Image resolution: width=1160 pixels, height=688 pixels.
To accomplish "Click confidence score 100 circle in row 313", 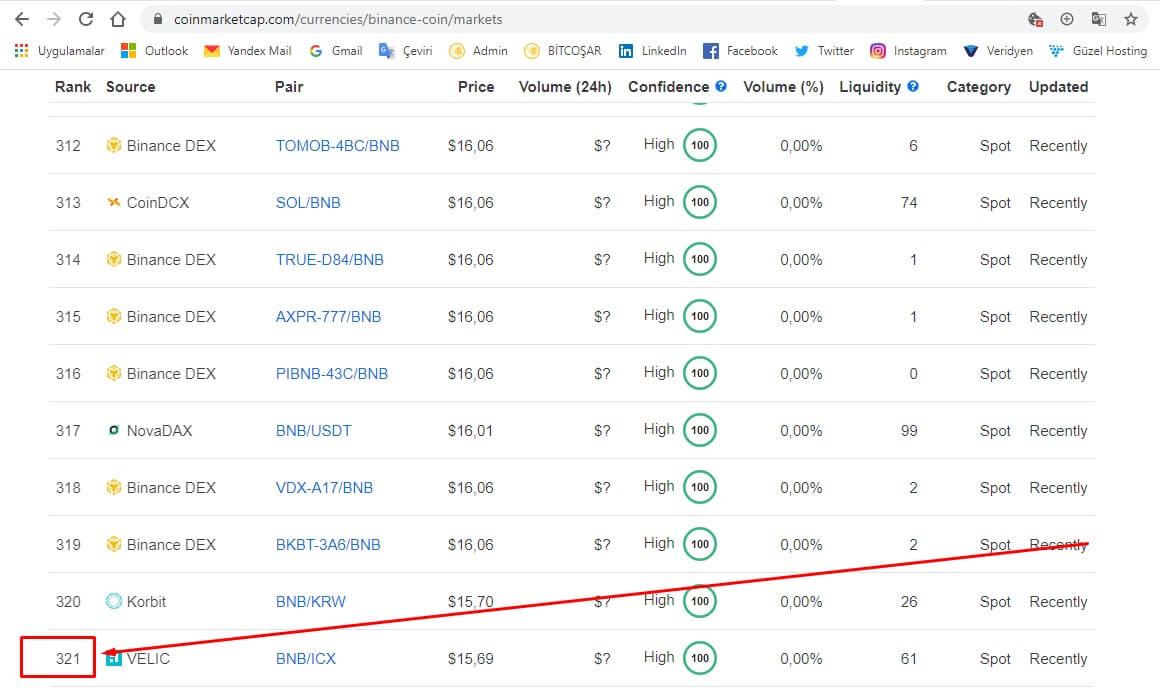I will (x=700, y=202).
